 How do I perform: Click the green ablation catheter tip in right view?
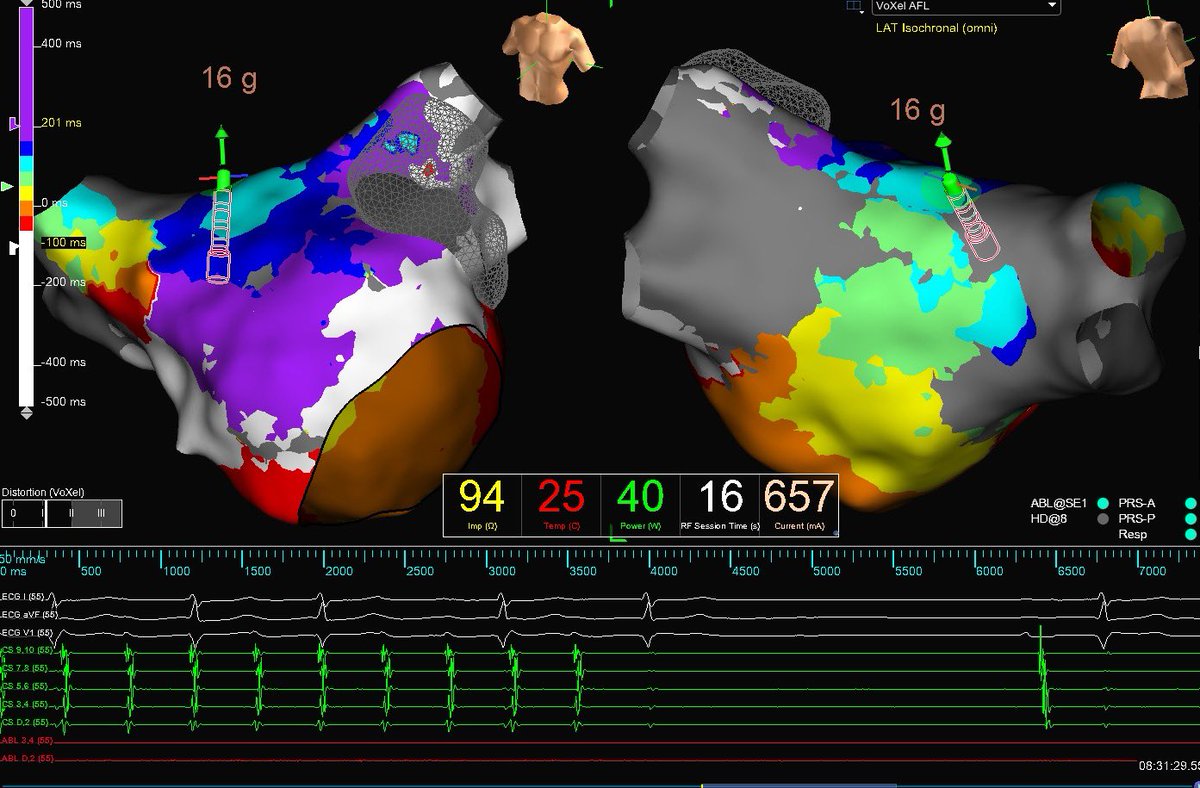(x=951, y=183)
